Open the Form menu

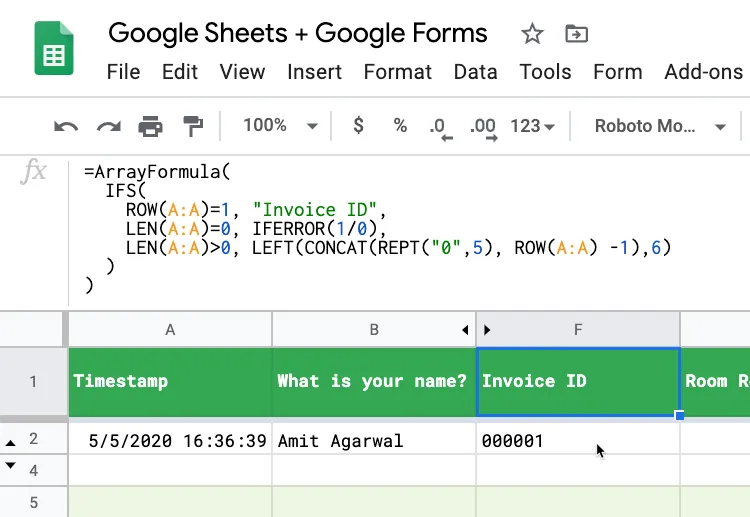tap(618, 72)
